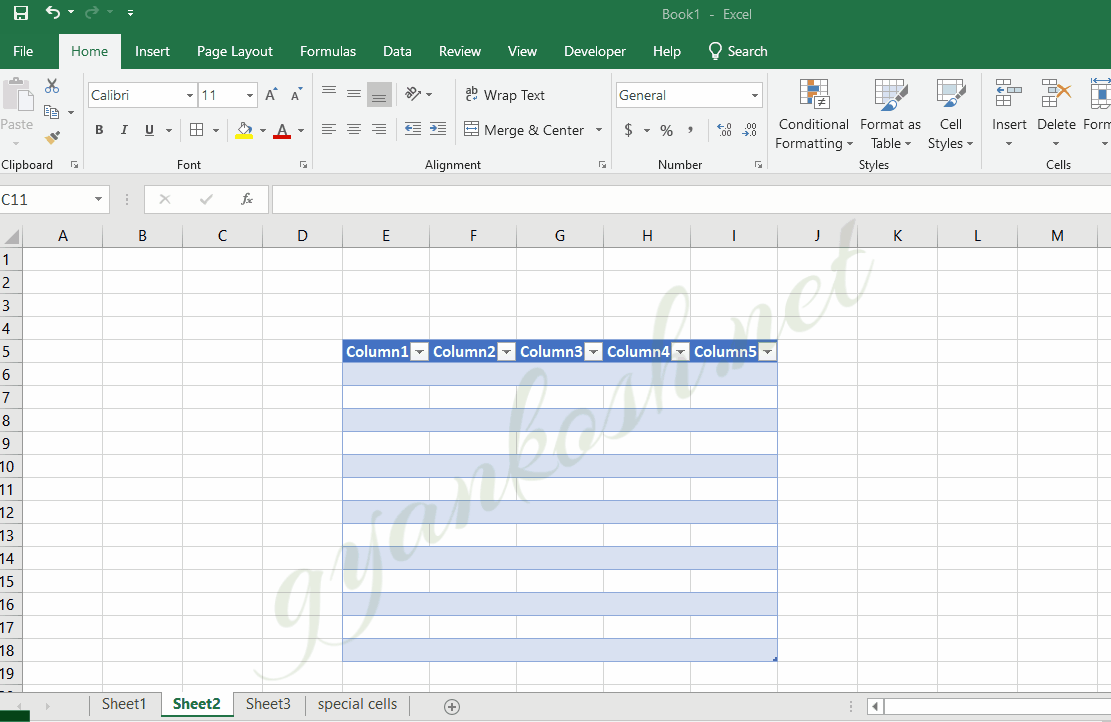
Task: Apply bold formatting from Font group
Action: tap(98, 130)
